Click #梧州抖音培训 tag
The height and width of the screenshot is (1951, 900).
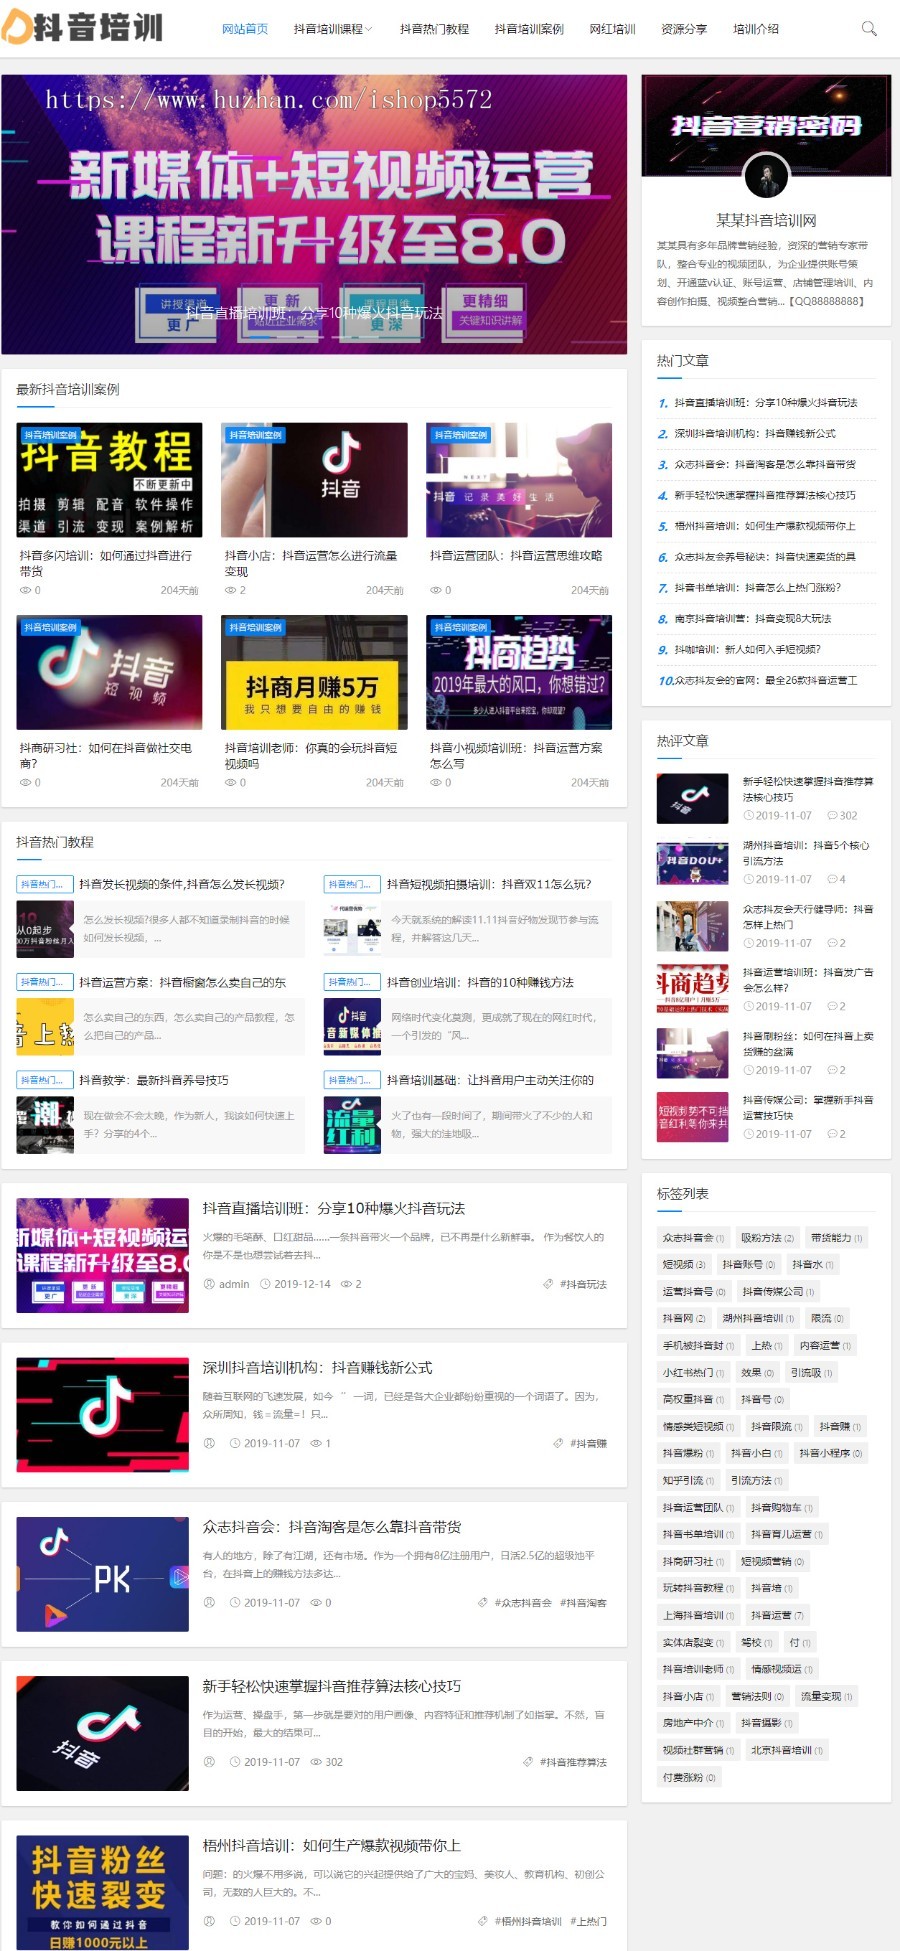(528, 1921)
